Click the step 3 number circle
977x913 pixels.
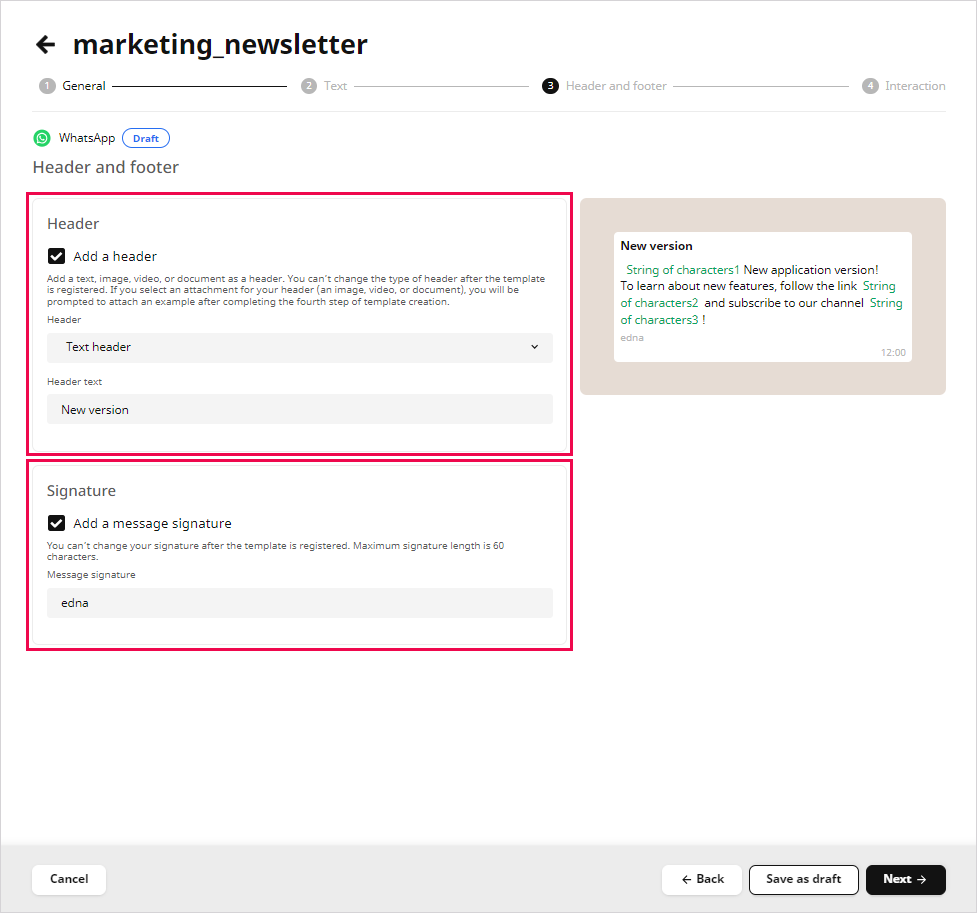click(x=550, y=86)
